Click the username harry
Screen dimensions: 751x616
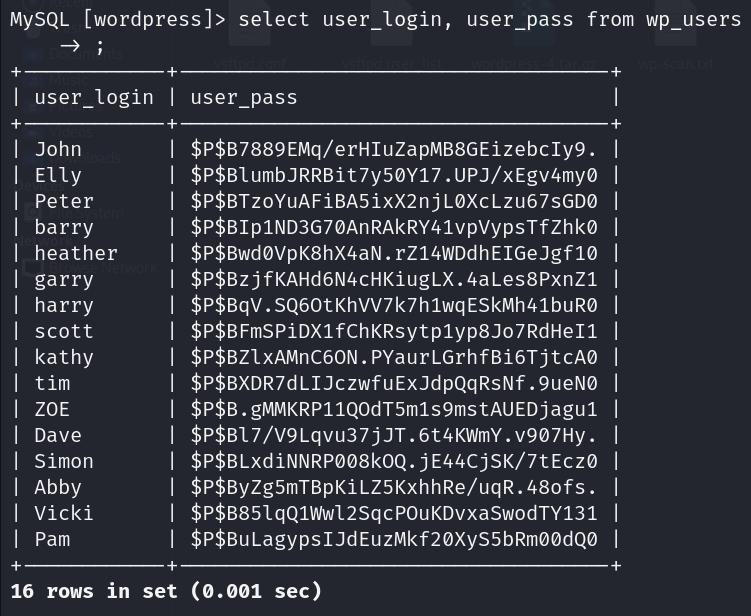click(64, 305)
